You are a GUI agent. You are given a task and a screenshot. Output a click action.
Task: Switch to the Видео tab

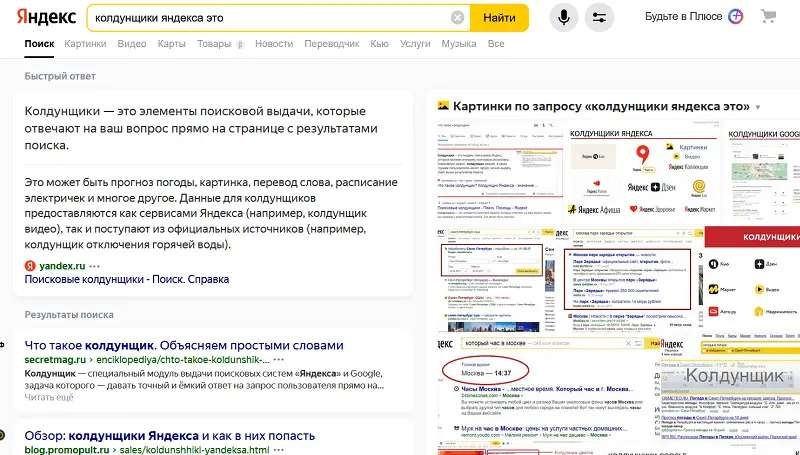coord(132,44)
